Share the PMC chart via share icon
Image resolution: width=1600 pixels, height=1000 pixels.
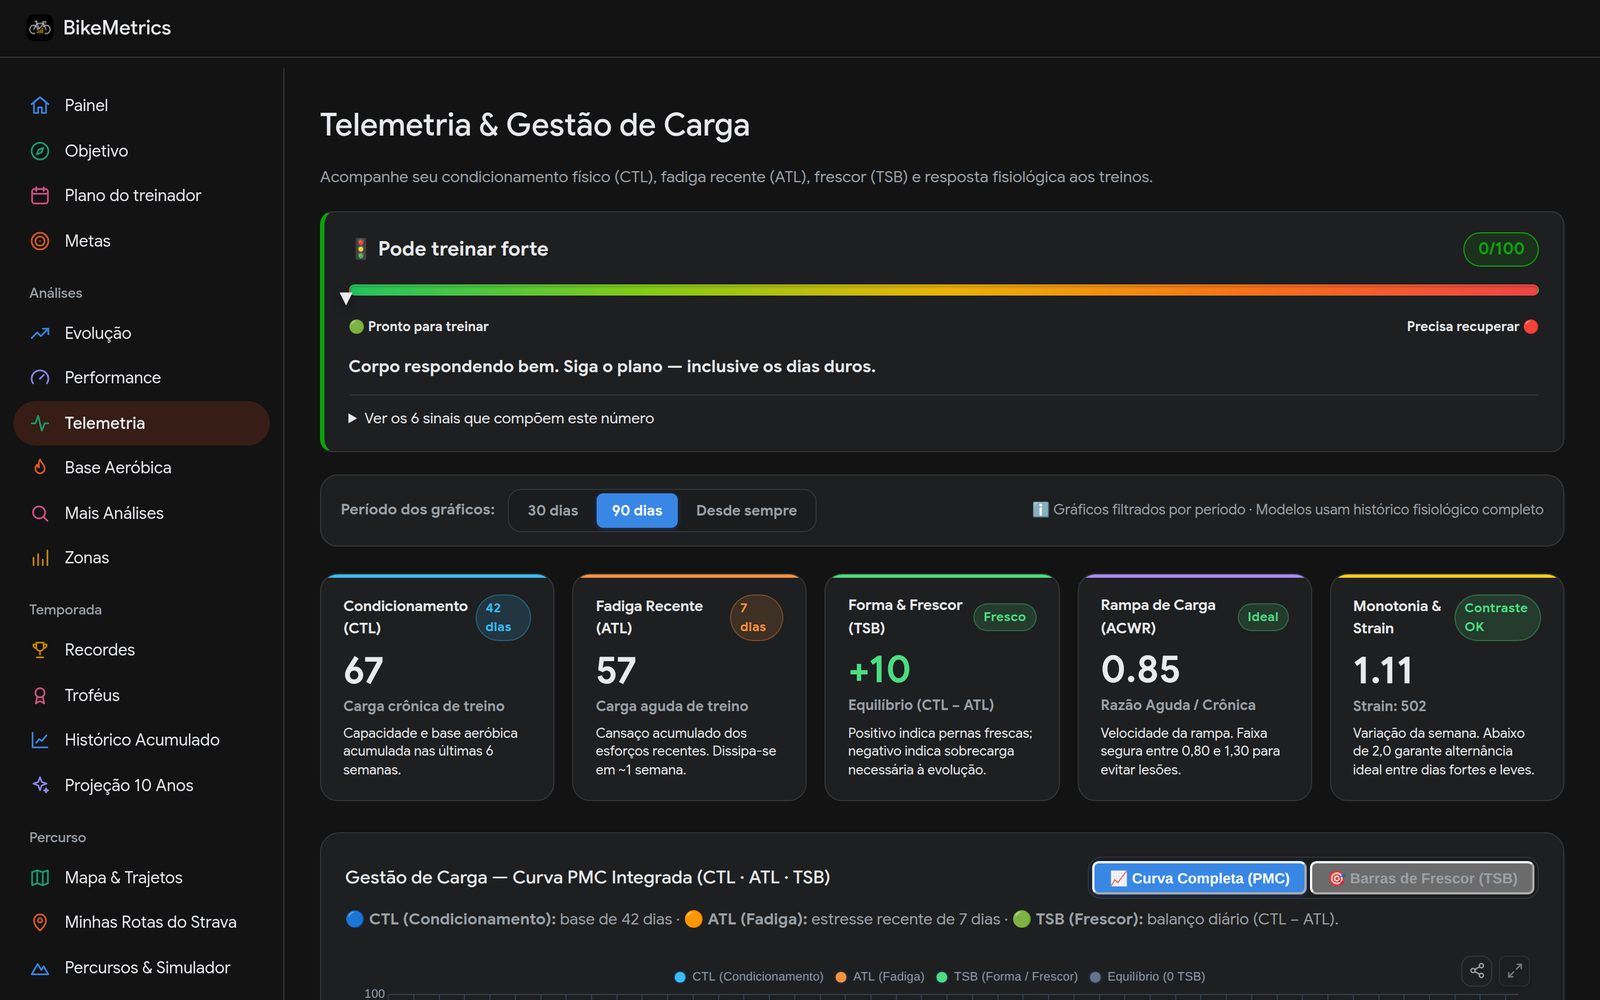1477,970
